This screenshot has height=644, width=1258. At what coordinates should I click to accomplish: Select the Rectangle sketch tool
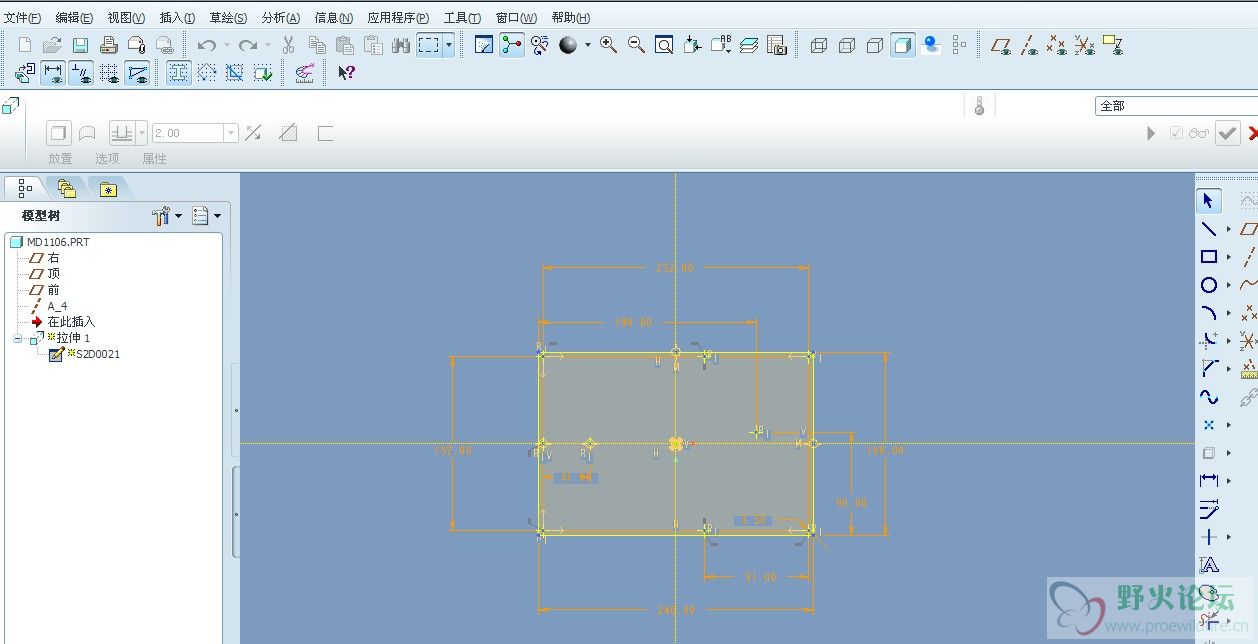1209,257
